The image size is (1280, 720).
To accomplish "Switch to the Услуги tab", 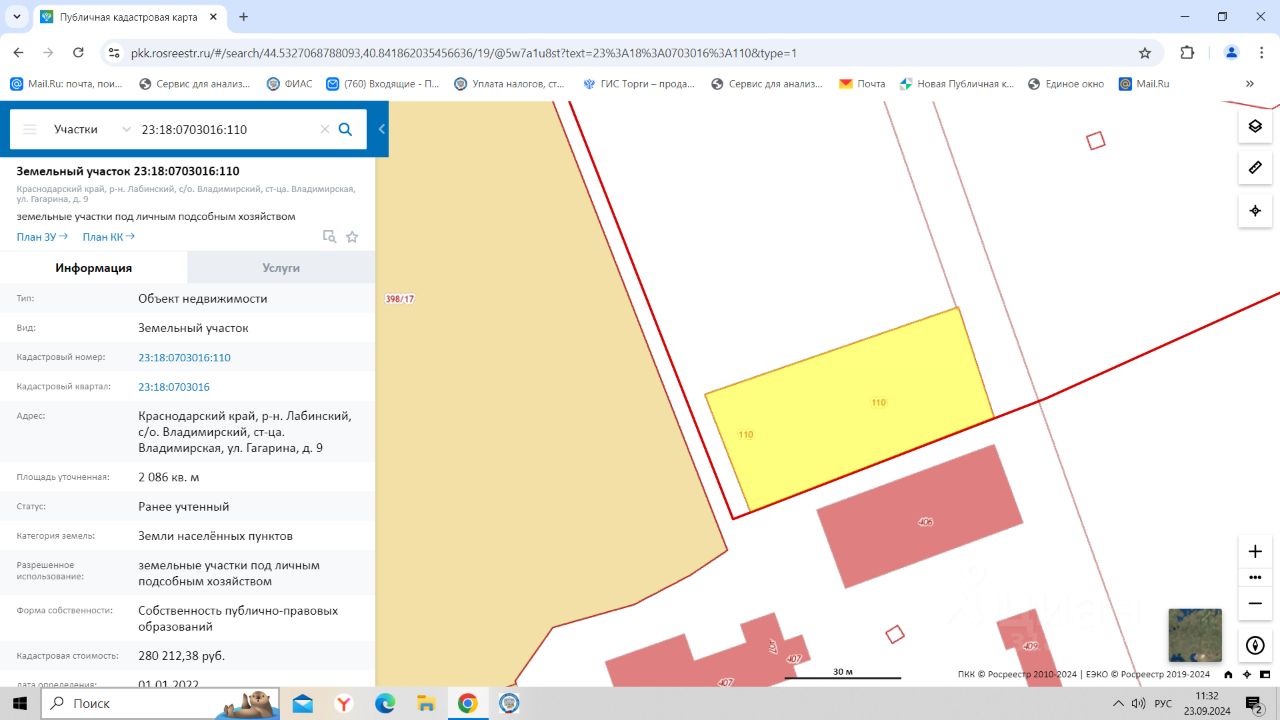I will pos(281,268).
